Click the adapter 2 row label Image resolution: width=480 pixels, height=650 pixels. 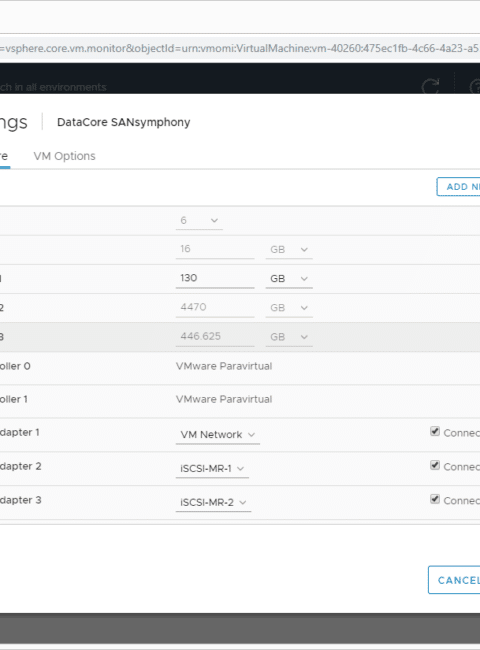[x=21, y=466]
